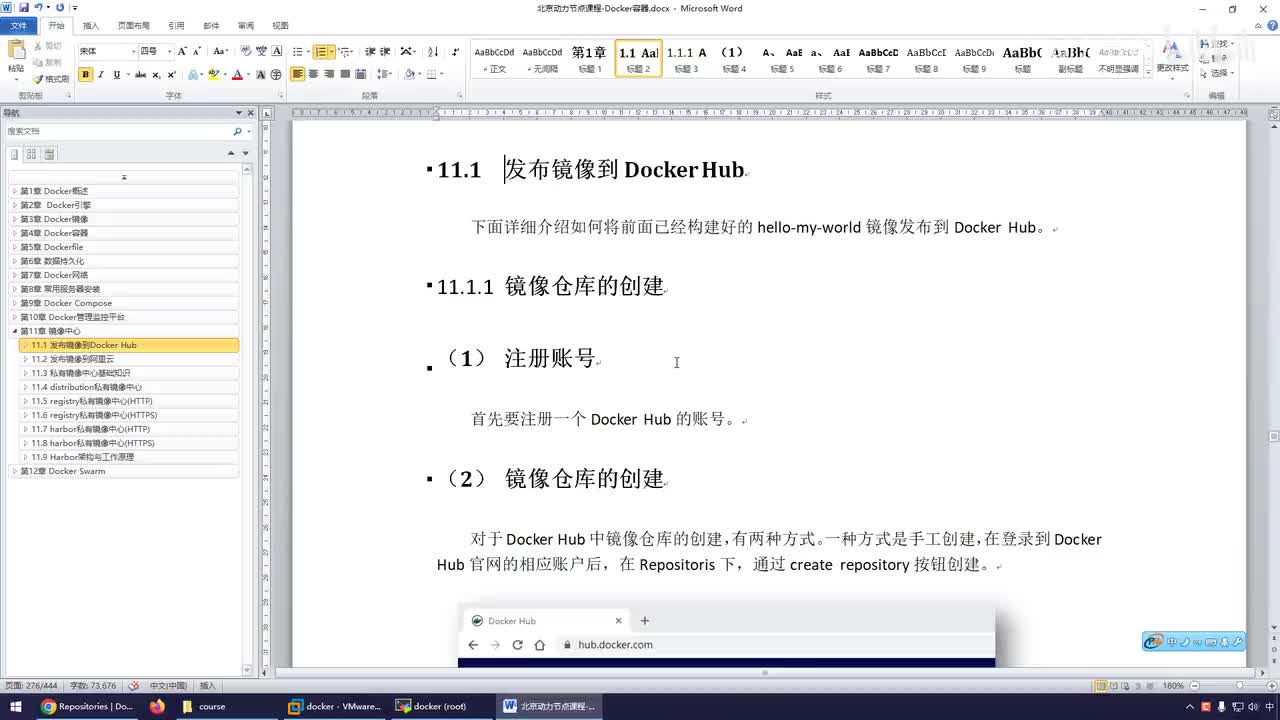Click the Subscript x₂ icon
The image size is (1280, 720).
pos(156,75)
